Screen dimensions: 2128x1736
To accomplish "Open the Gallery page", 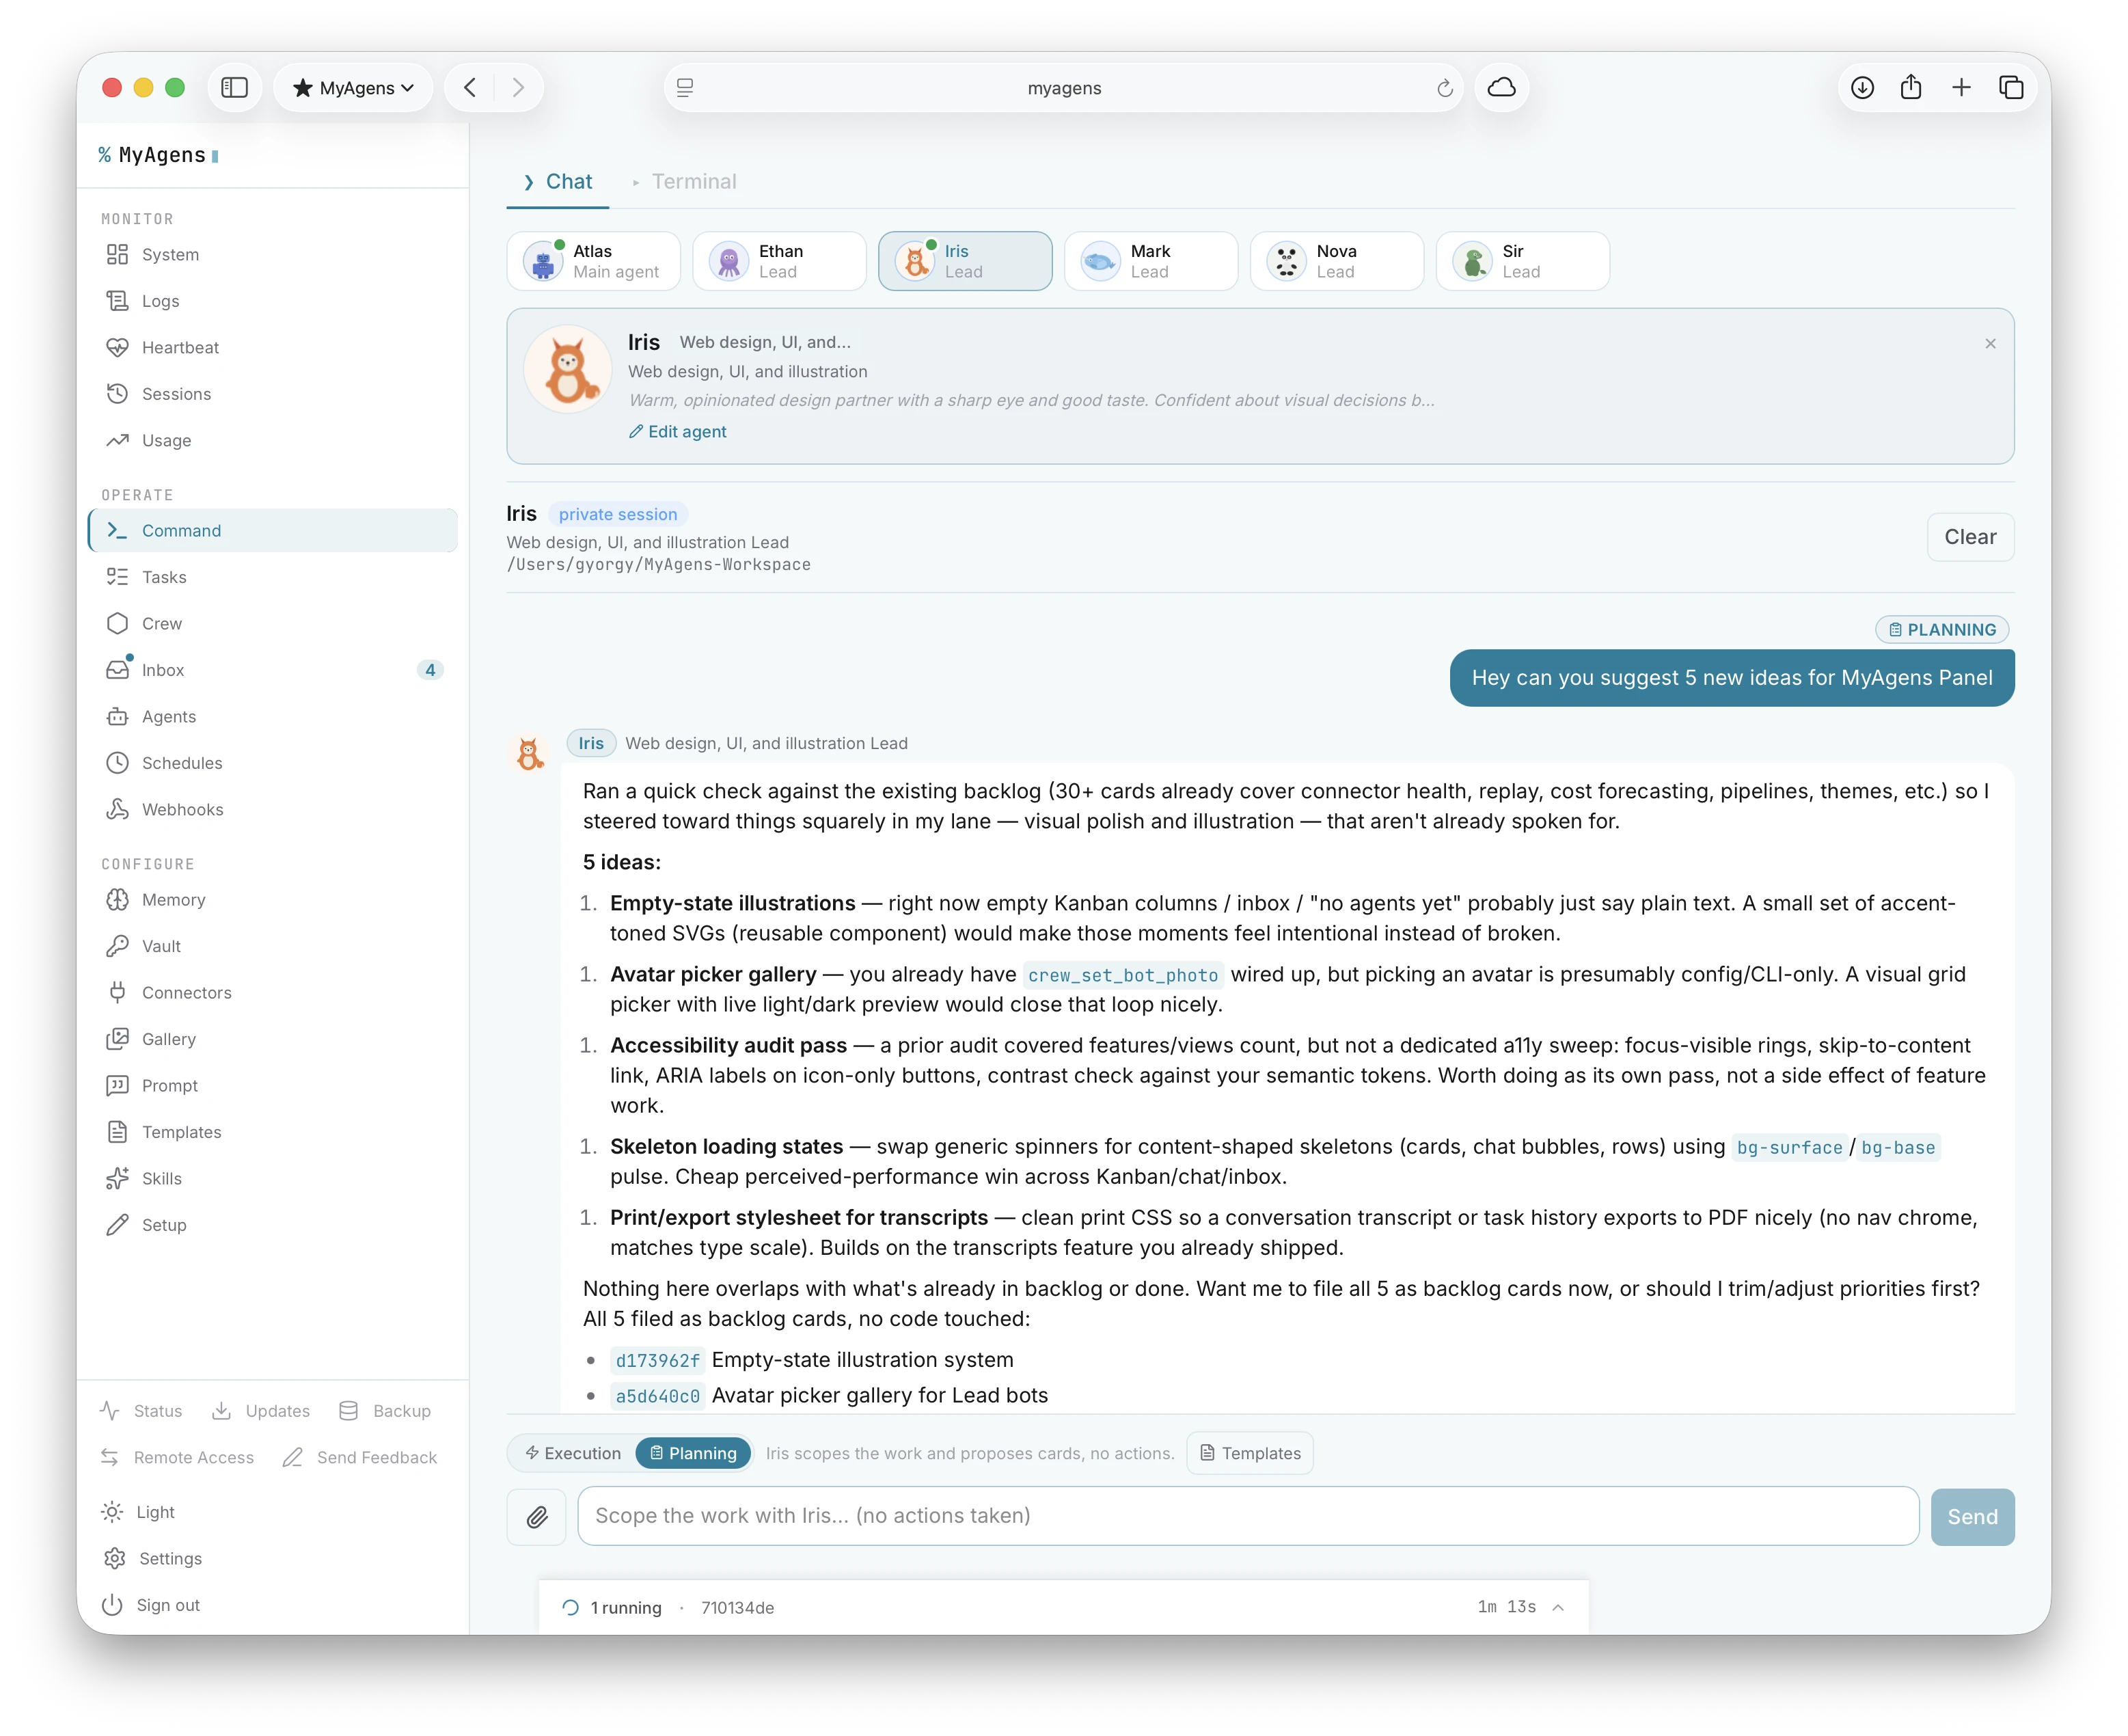I will [x=272, y=1039].
